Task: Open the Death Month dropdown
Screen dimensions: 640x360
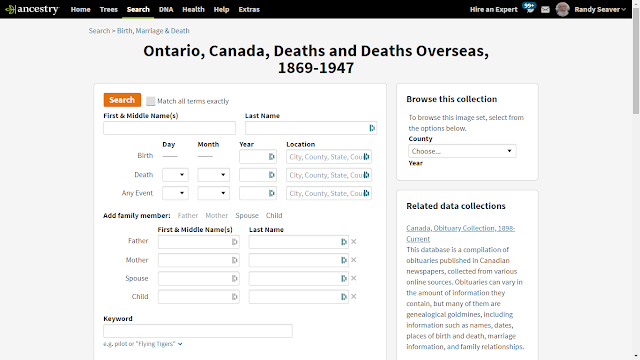Action: [213, 175]
